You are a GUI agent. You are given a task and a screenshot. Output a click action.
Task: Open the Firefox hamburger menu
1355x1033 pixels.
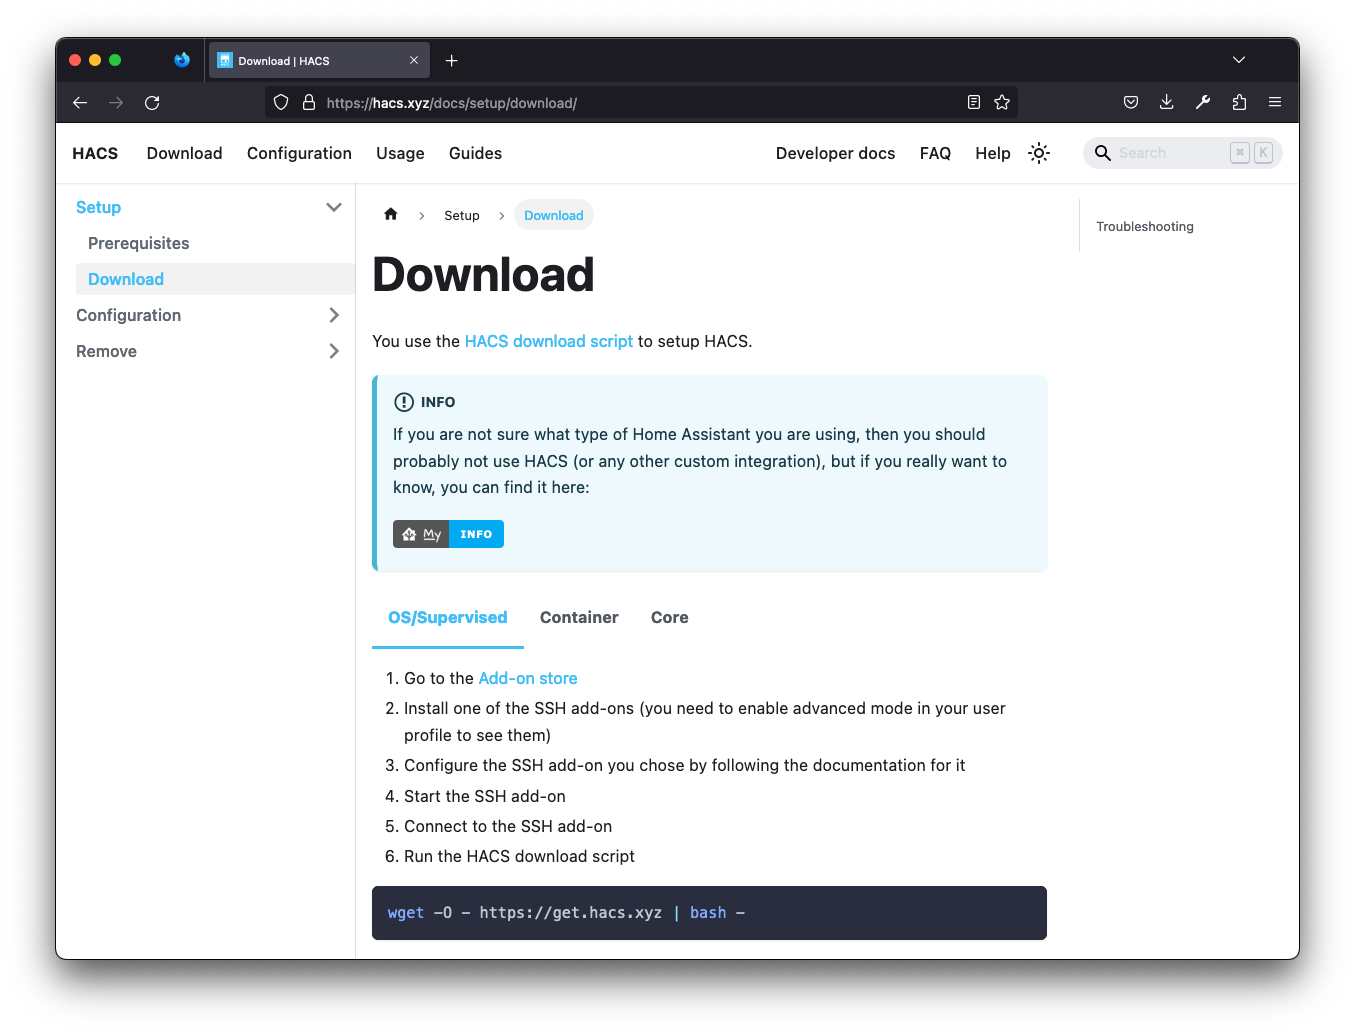pos(1275,102)
